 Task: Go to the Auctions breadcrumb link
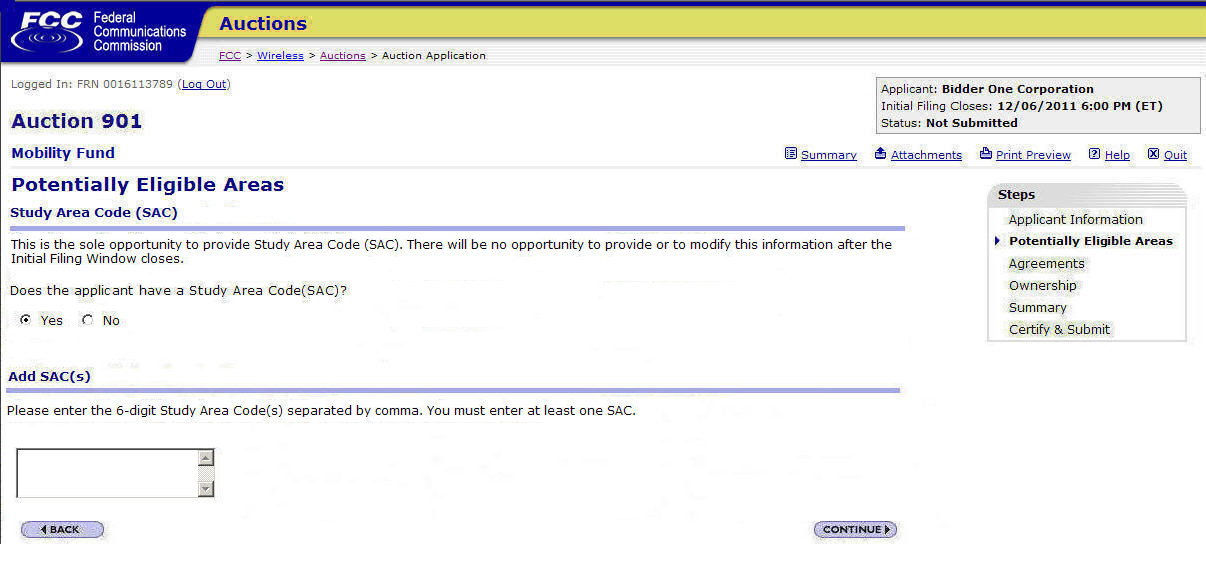click(343, 55)
